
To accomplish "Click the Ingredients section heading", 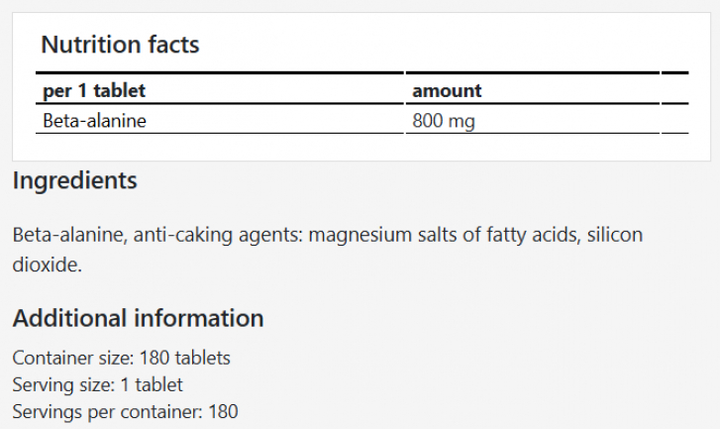I will [75, 181].
